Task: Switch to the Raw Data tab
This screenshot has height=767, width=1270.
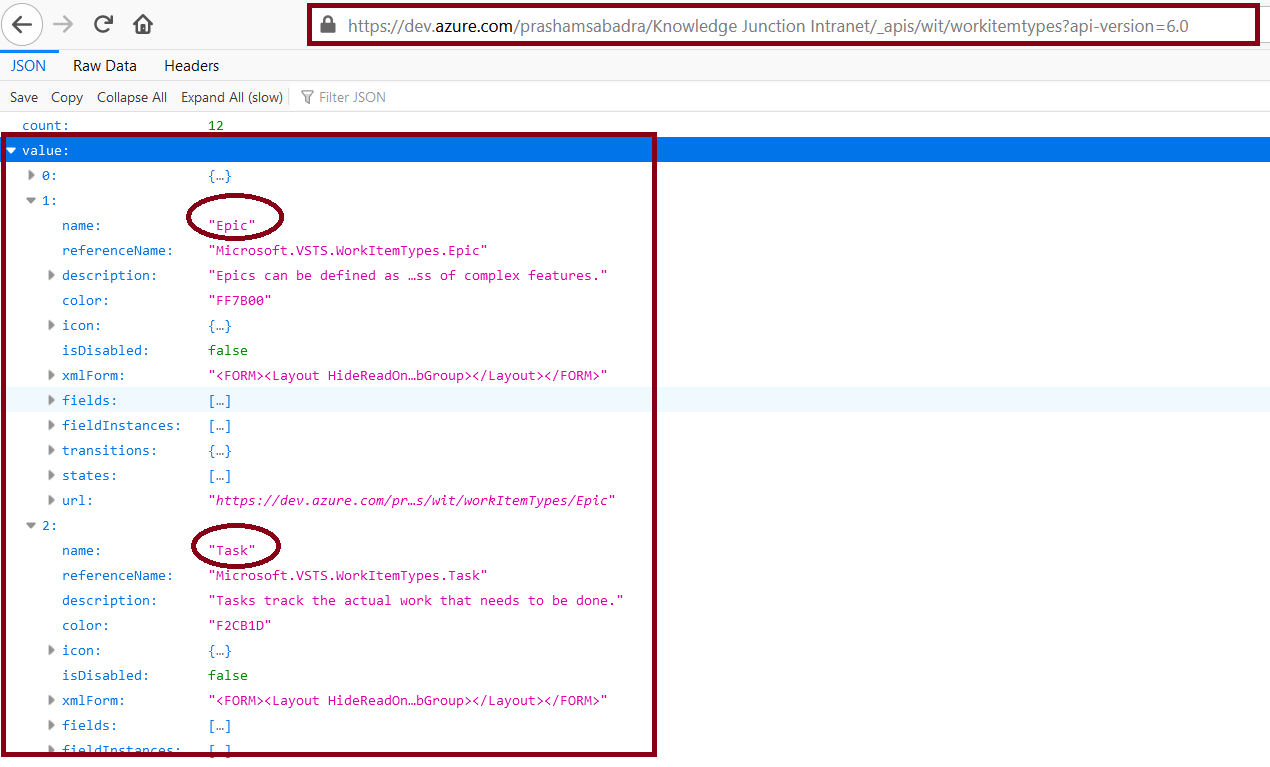Action: pos(105,66)
